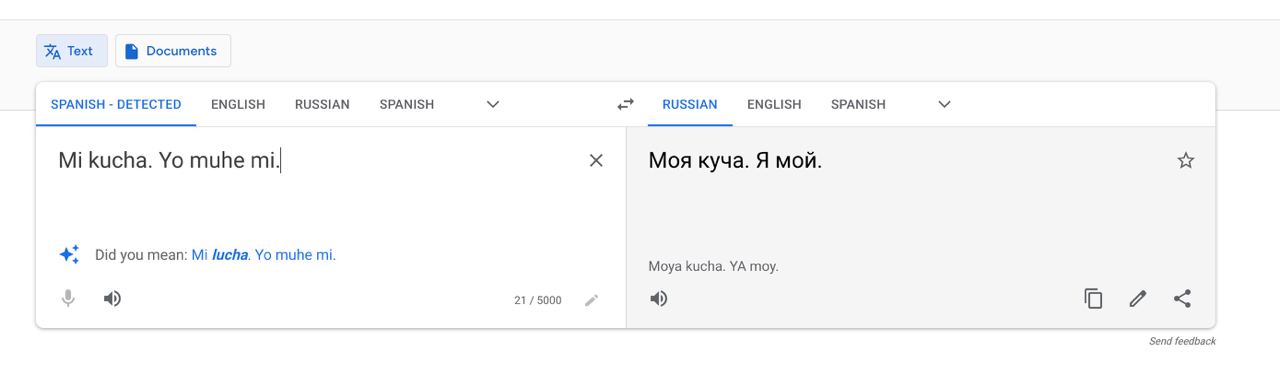
Task: Suggest an edit to the translation
Action: click(1138, 298)
